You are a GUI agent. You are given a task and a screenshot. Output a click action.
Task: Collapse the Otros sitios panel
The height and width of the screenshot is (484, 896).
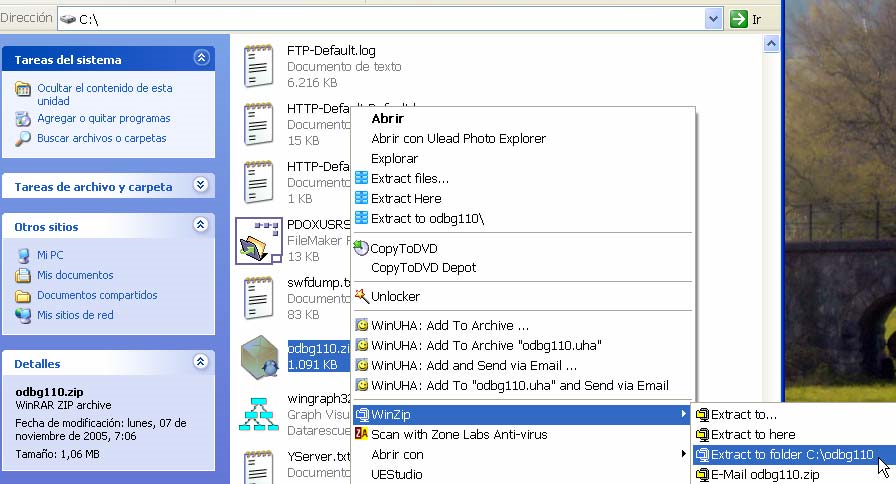201,225
